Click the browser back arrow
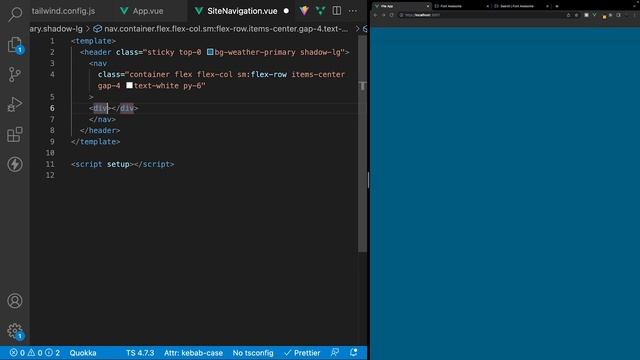Image resolution: width=640 pixels, height=360 pixels. 376,15
